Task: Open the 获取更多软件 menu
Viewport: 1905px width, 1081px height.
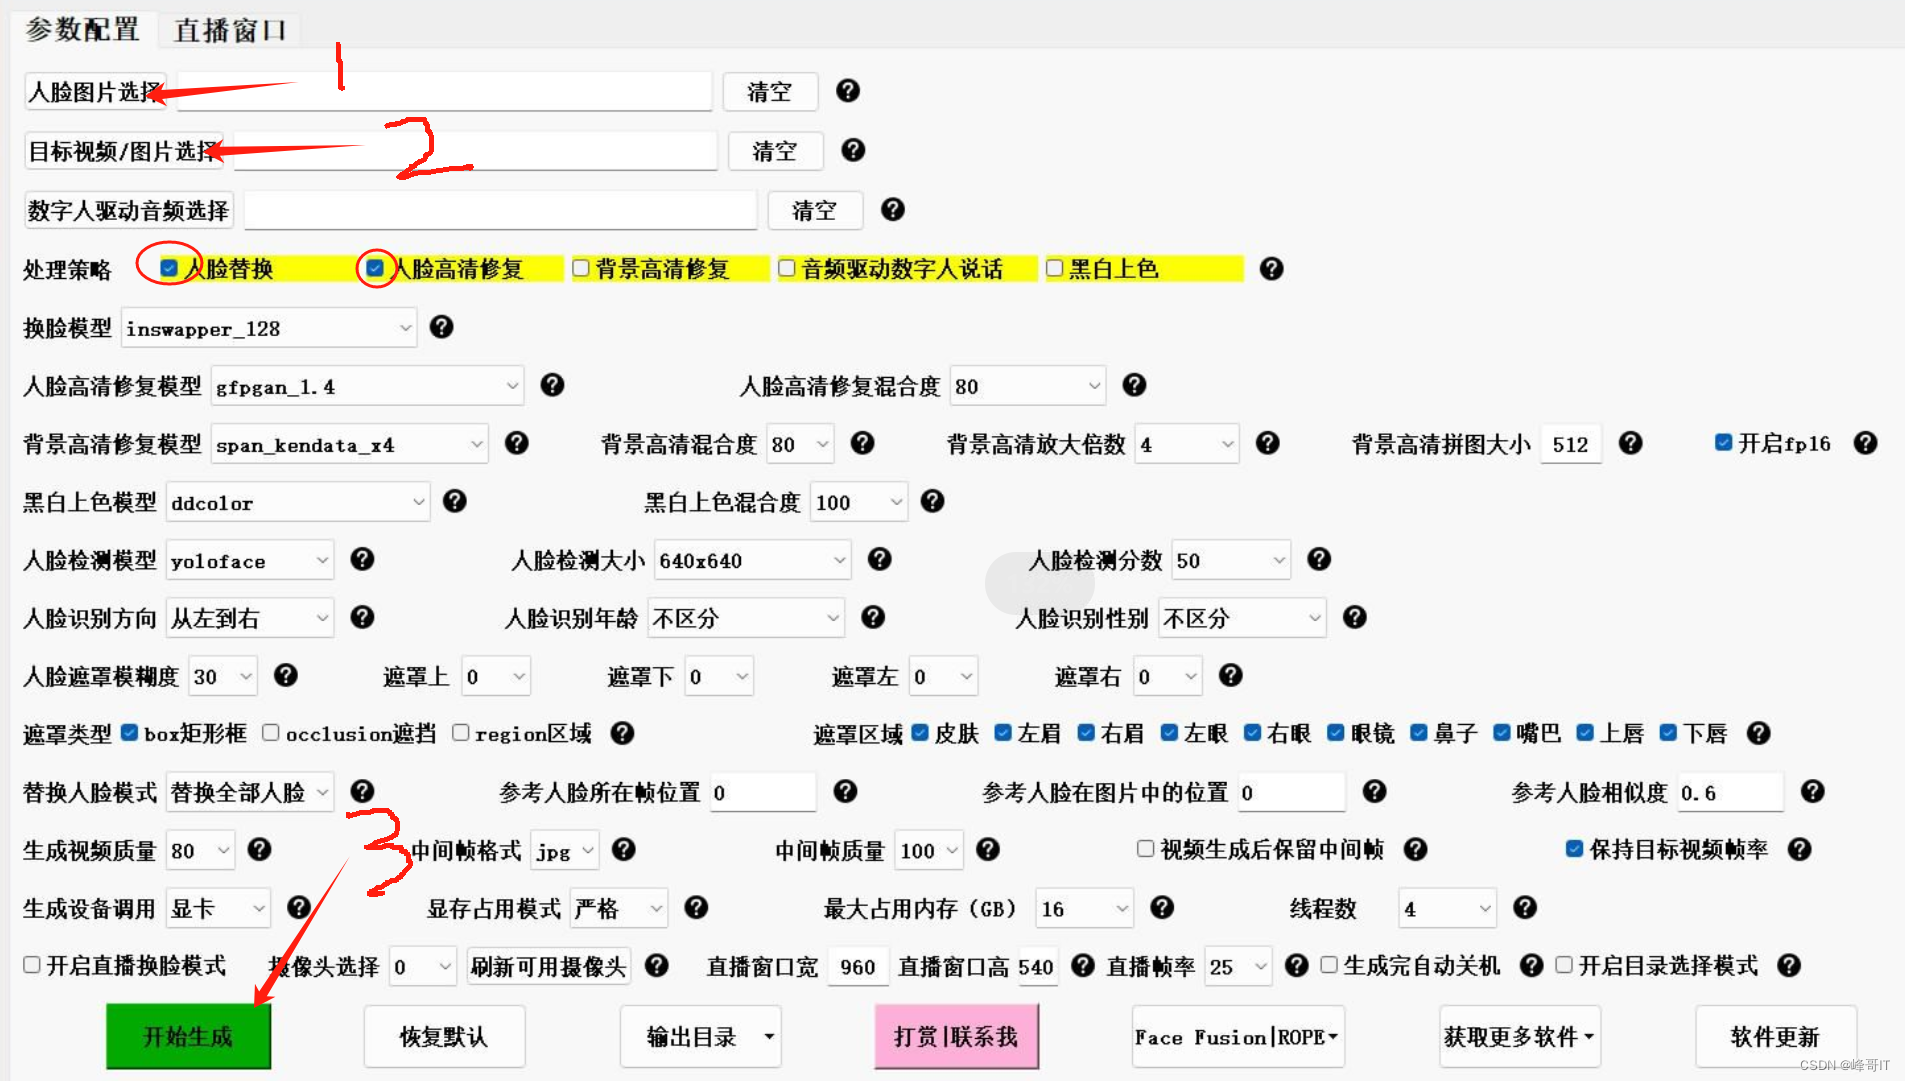Action: [x=1520, y=1037]
